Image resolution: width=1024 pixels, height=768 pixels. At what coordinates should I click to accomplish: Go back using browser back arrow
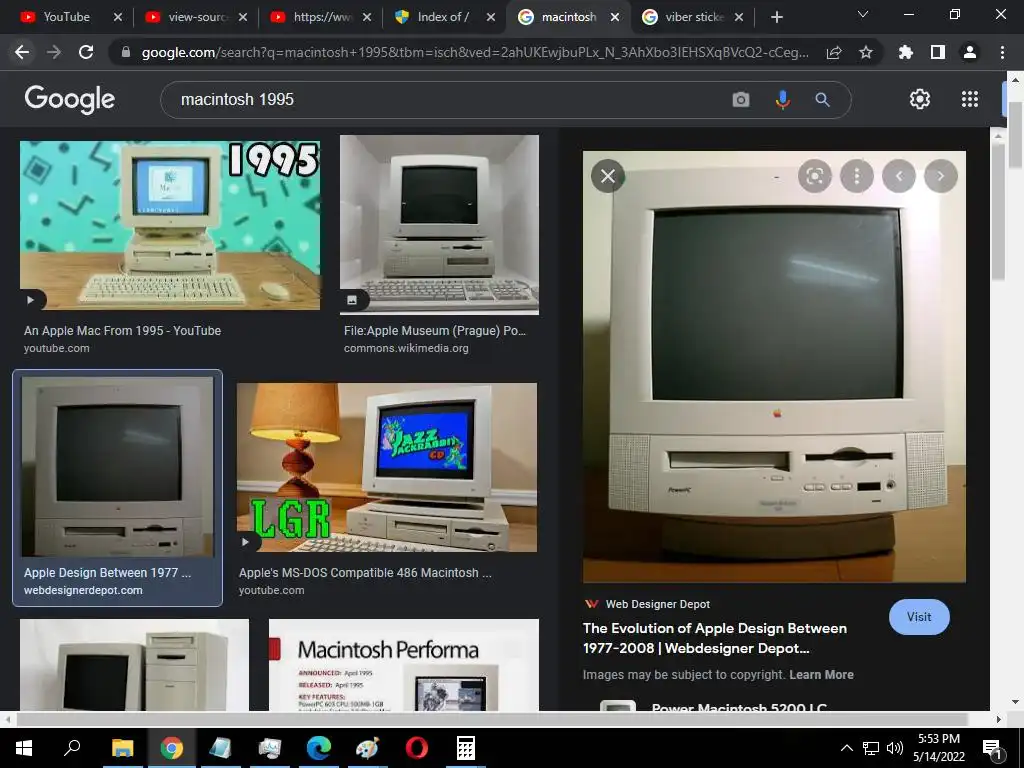click(x=22, y=52)
